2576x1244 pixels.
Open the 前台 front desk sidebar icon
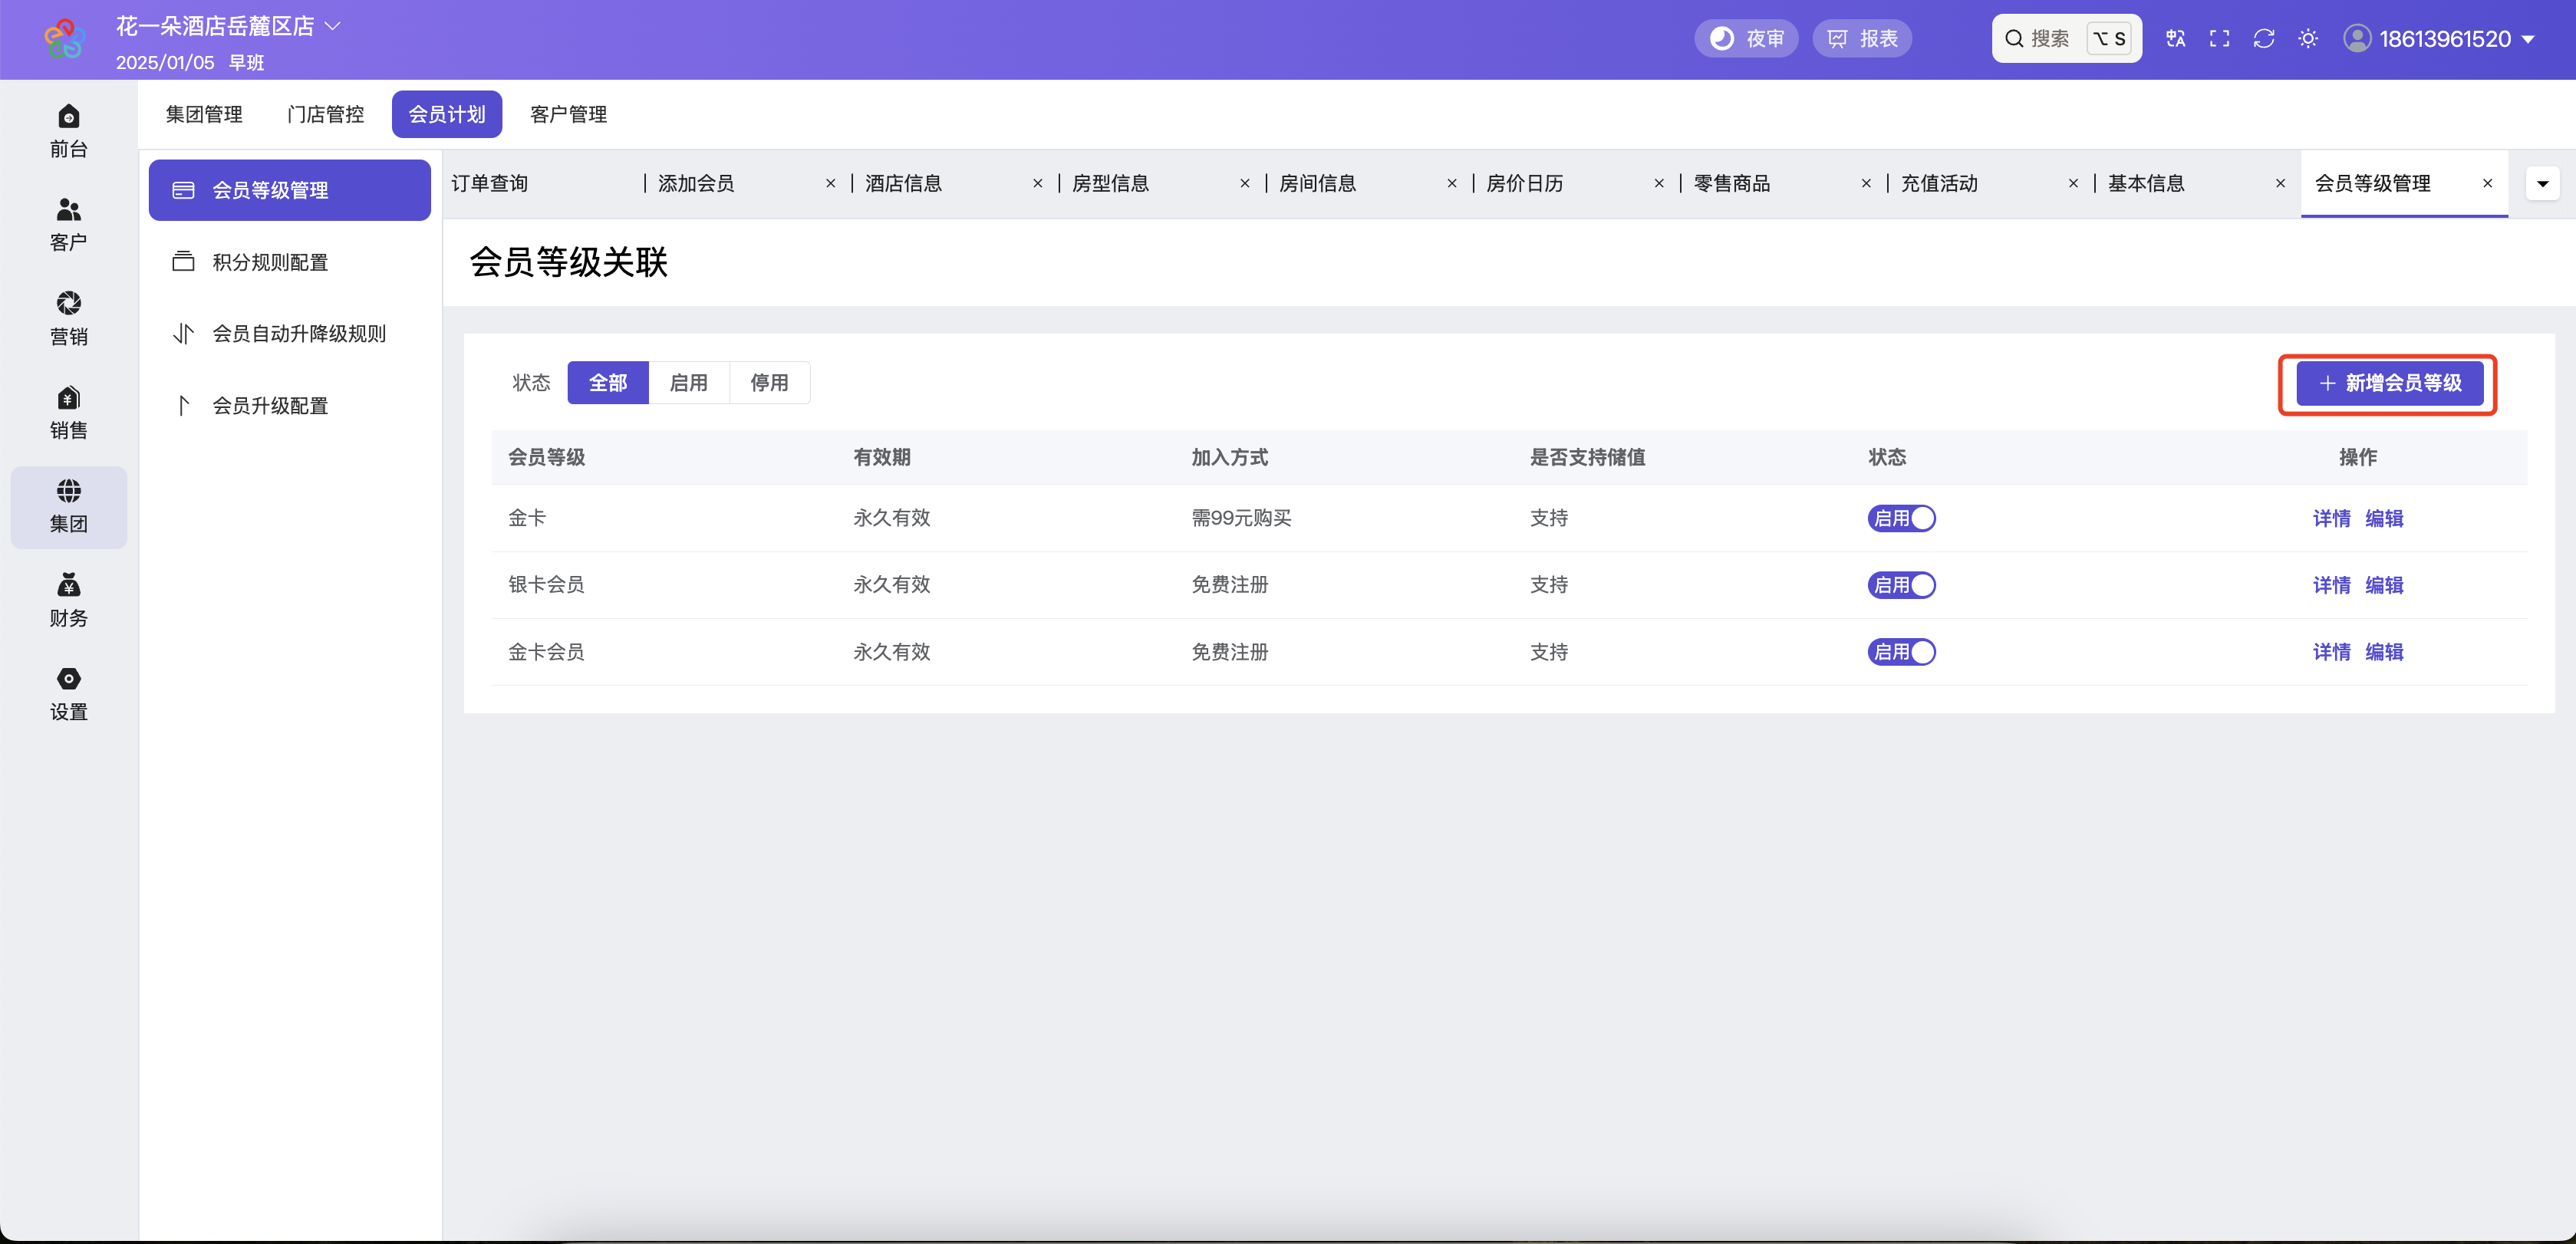(68, 131)
